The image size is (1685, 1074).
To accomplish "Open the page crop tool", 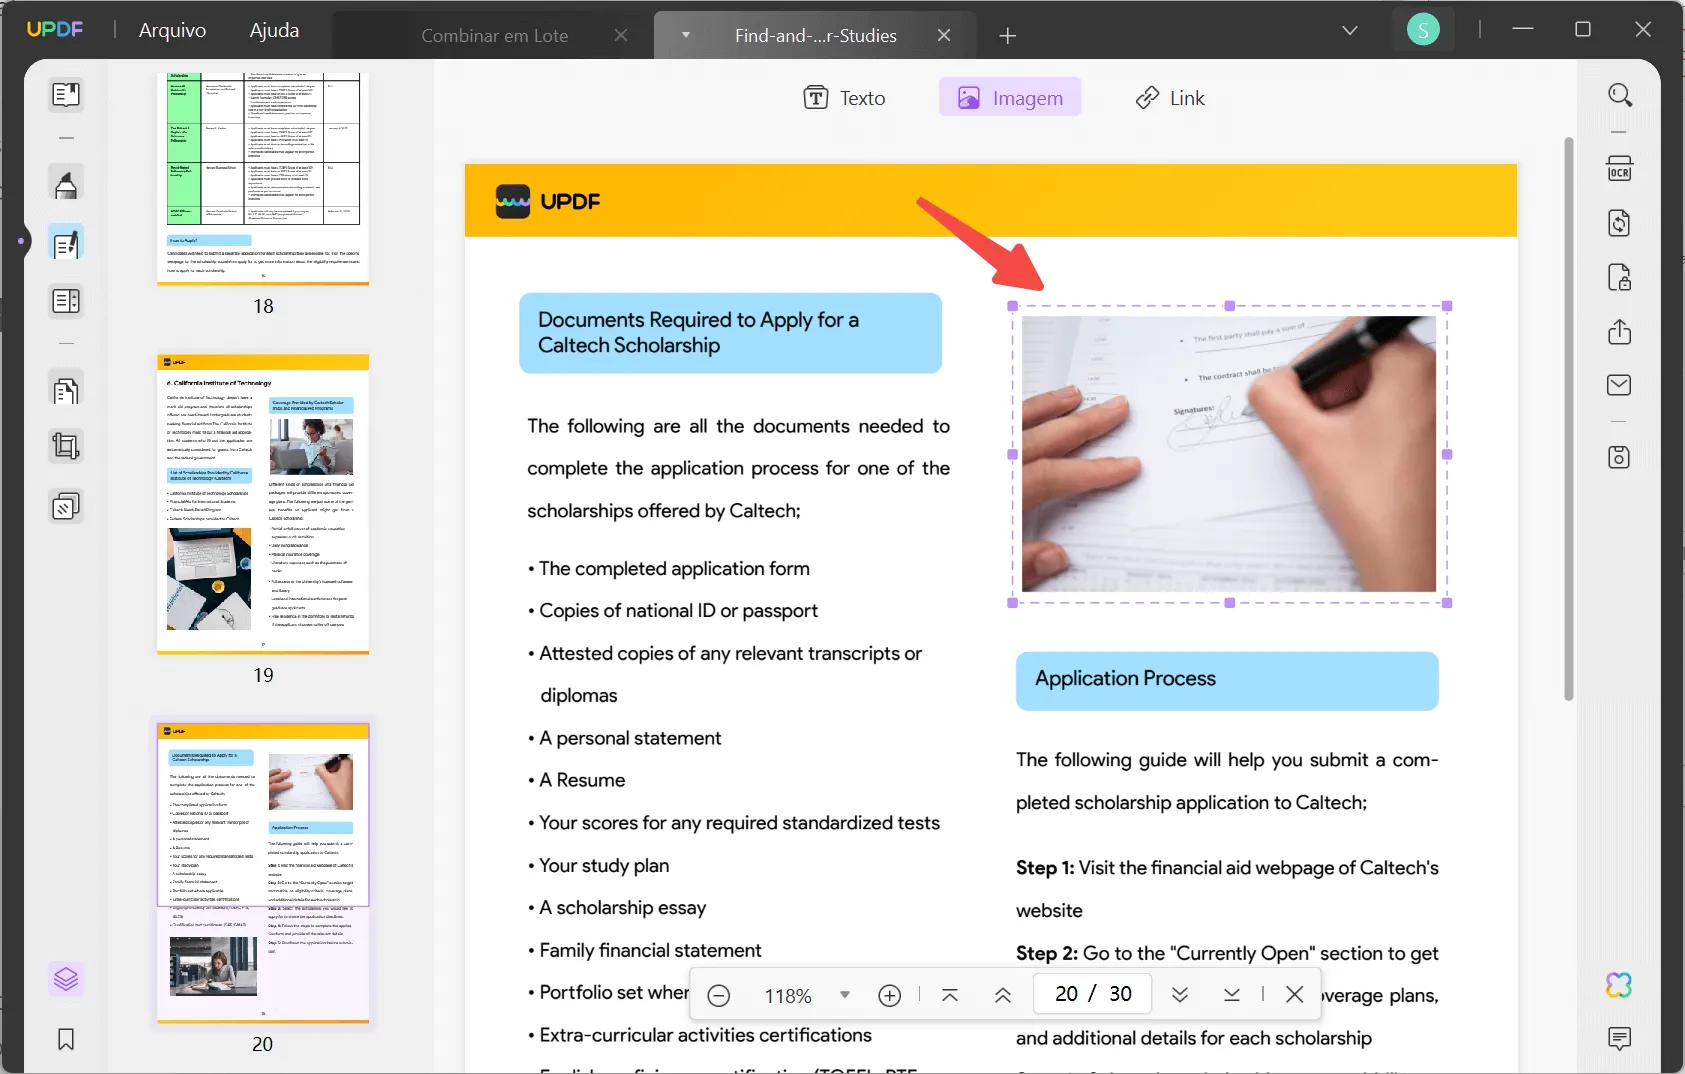I will [66, 446].
